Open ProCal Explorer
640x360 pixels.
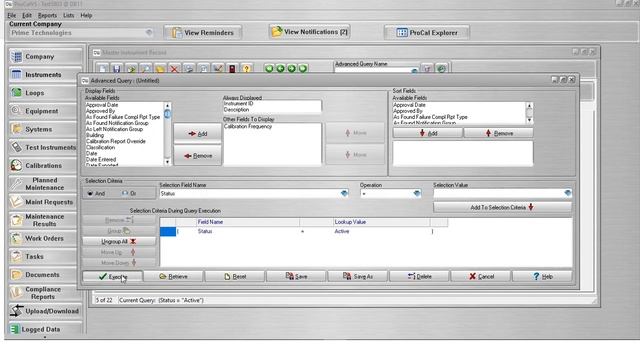(x=427, y=33)
